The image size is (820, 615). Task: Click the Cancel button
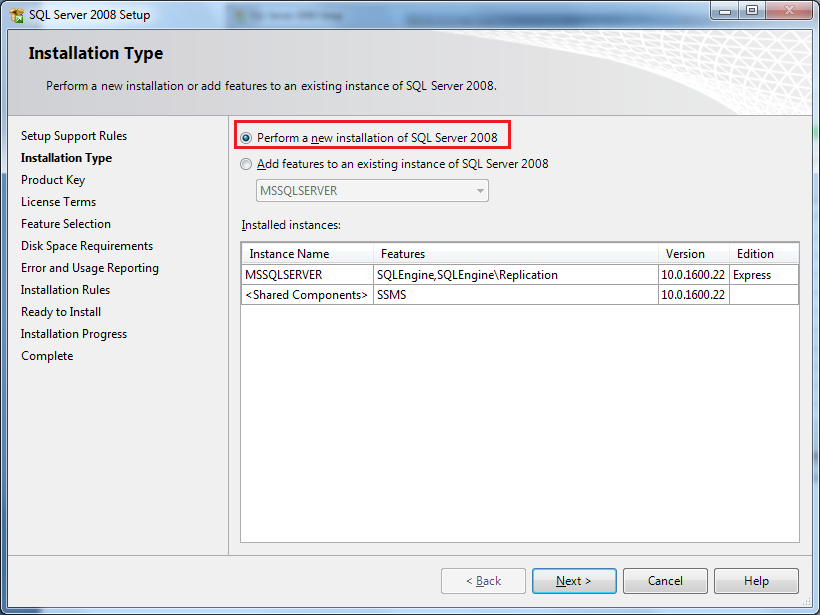tap(665, 581)
